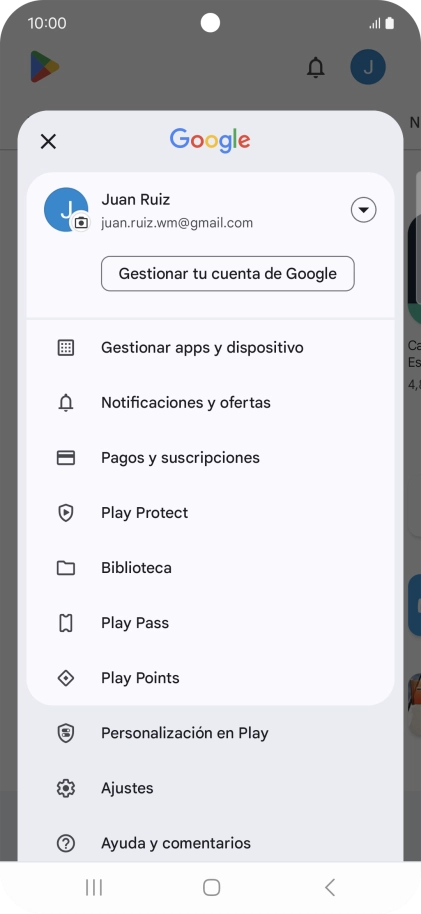Tap Android back navigation button

(x=329, y=887)
